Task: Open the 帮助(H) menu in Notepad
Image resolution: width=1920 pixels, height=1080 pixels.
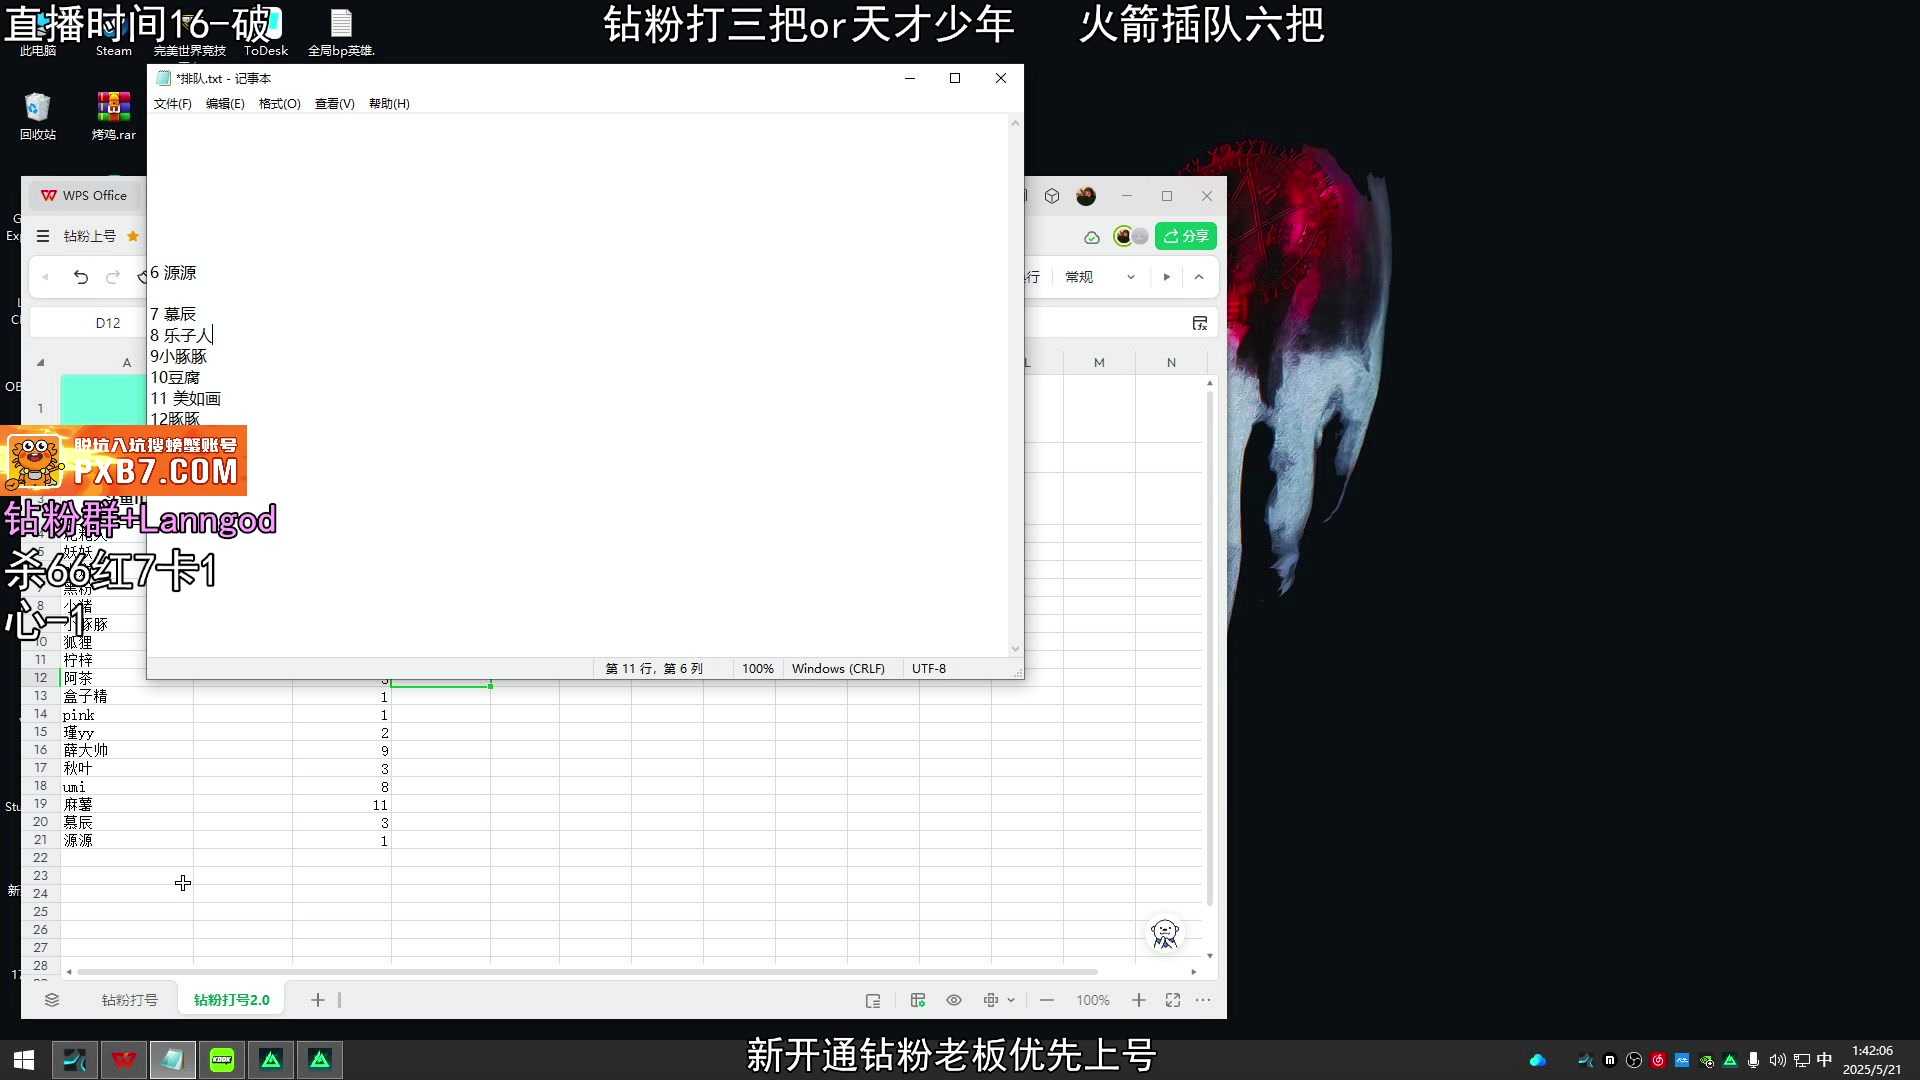Action: click(x=389, y=104)
